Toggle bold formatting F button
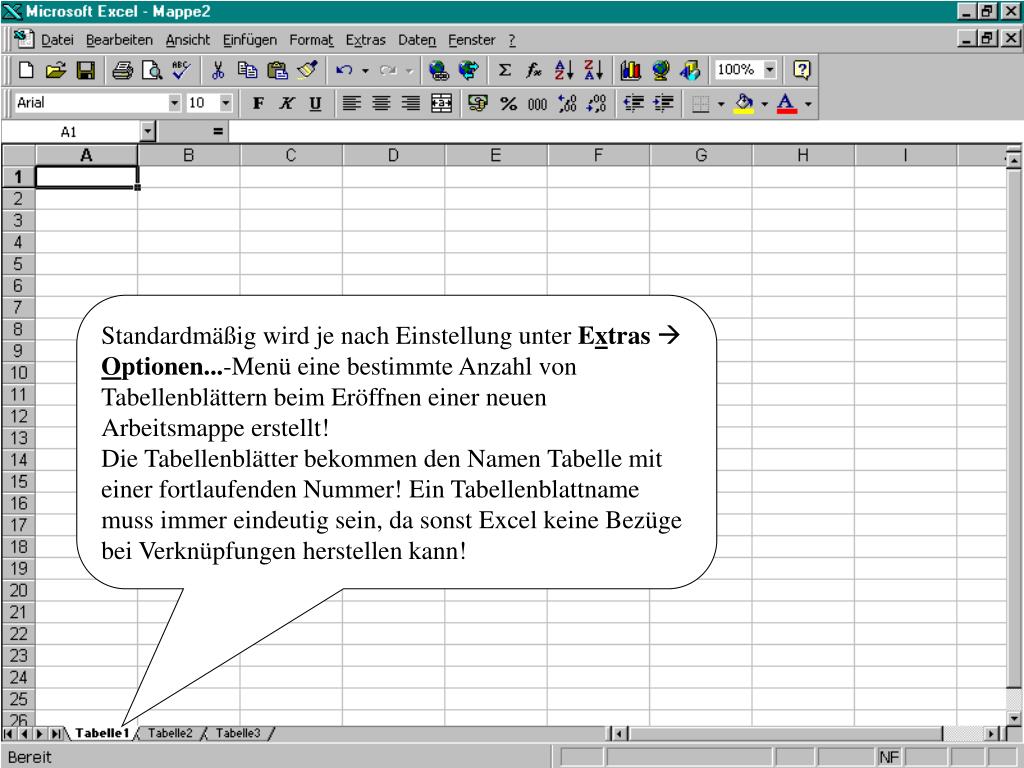 point(259,103)
